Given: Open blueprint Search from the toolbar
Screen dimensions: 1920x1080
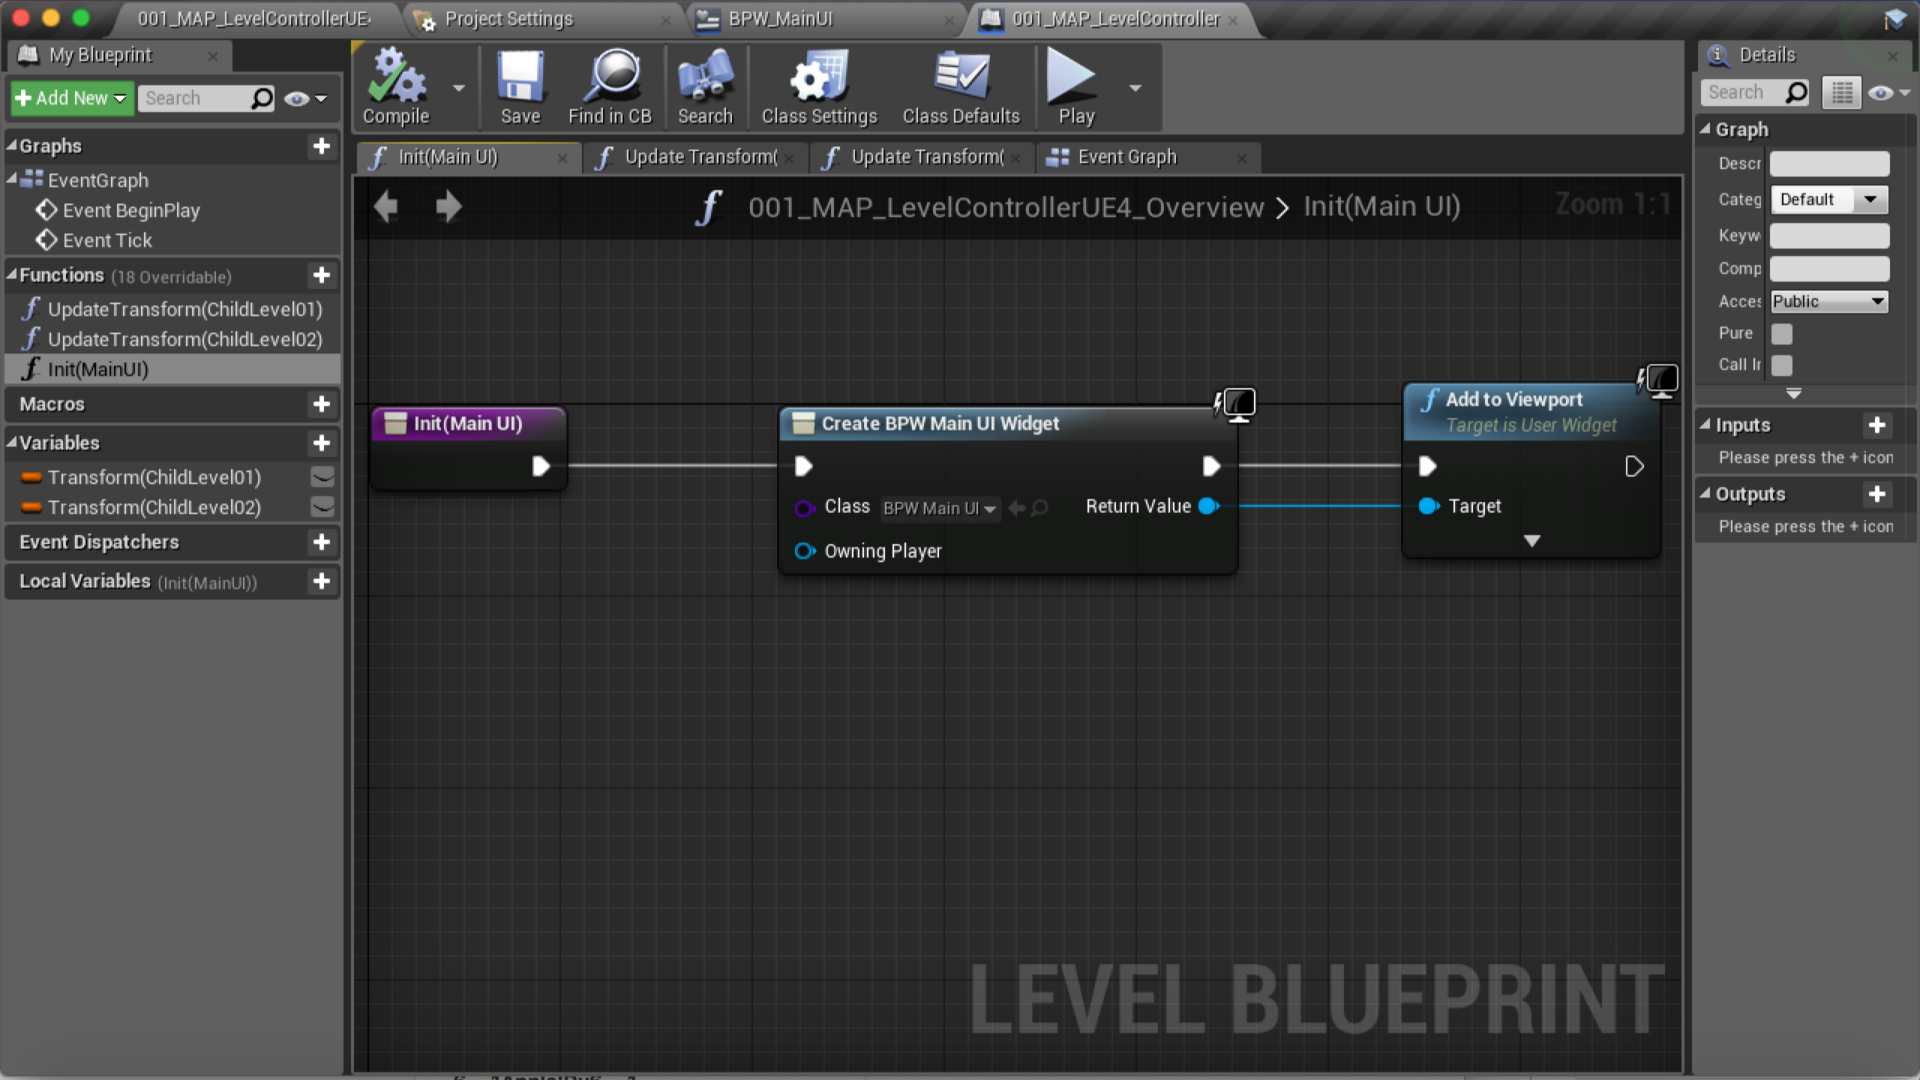Looking at the screenshot, I should pyautogui.click(x=705, y=87).
